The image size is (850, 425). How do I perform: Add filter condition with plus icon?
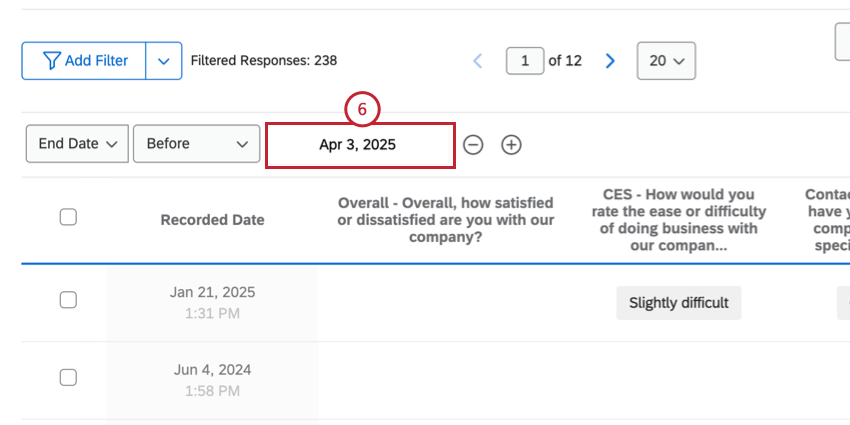(x=511, y=145)
